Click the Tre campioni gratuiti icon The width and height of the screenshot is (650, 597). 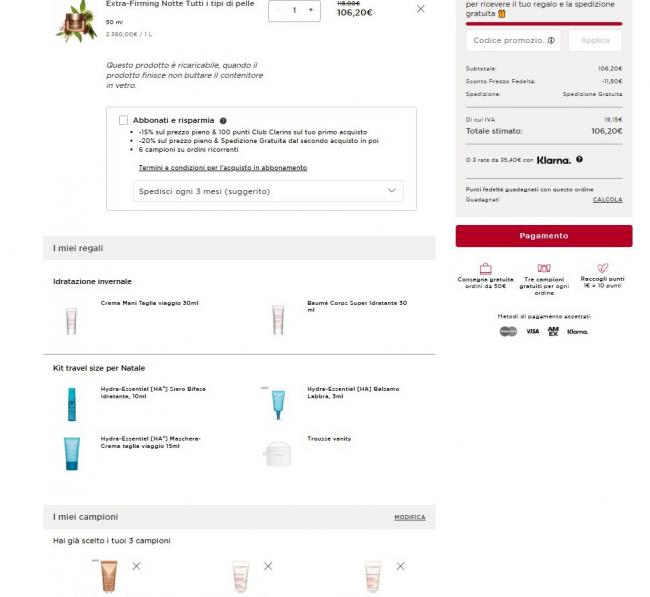pyautogui.click(x=544, y=268)
